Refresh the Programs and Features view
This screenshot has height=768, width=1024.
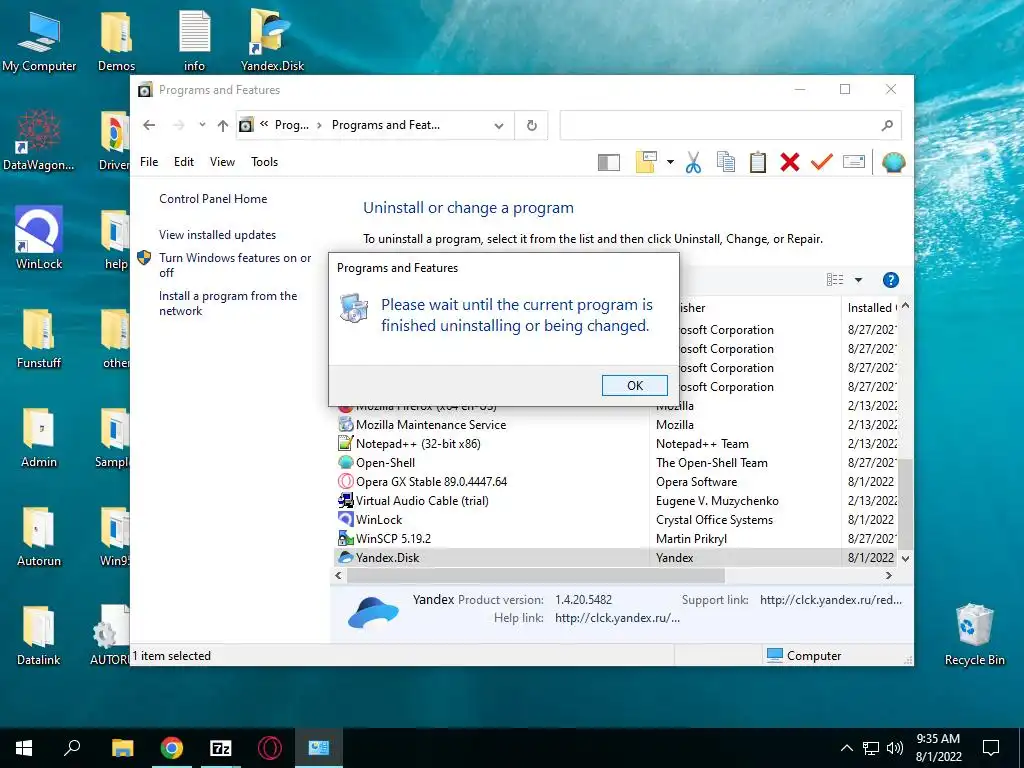[532, 125]
